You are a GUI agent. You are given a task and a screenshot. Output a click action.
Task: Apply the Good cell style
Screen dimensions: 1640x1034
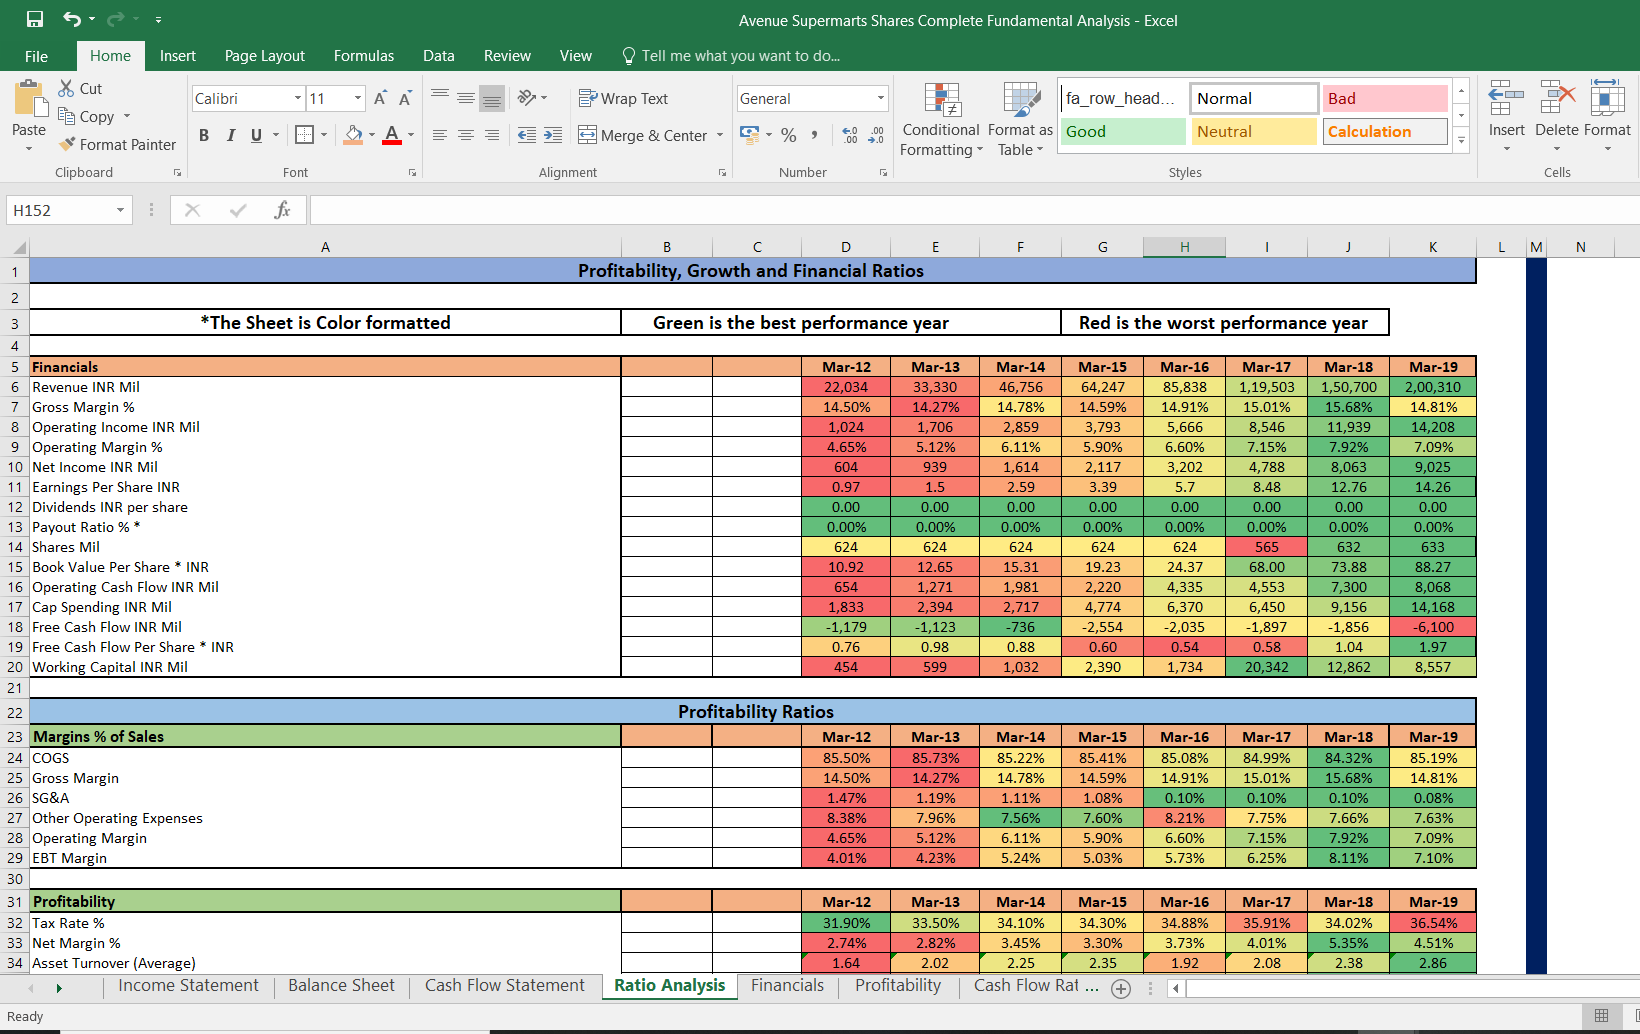pyautogui.click(x=1122, y=131)
